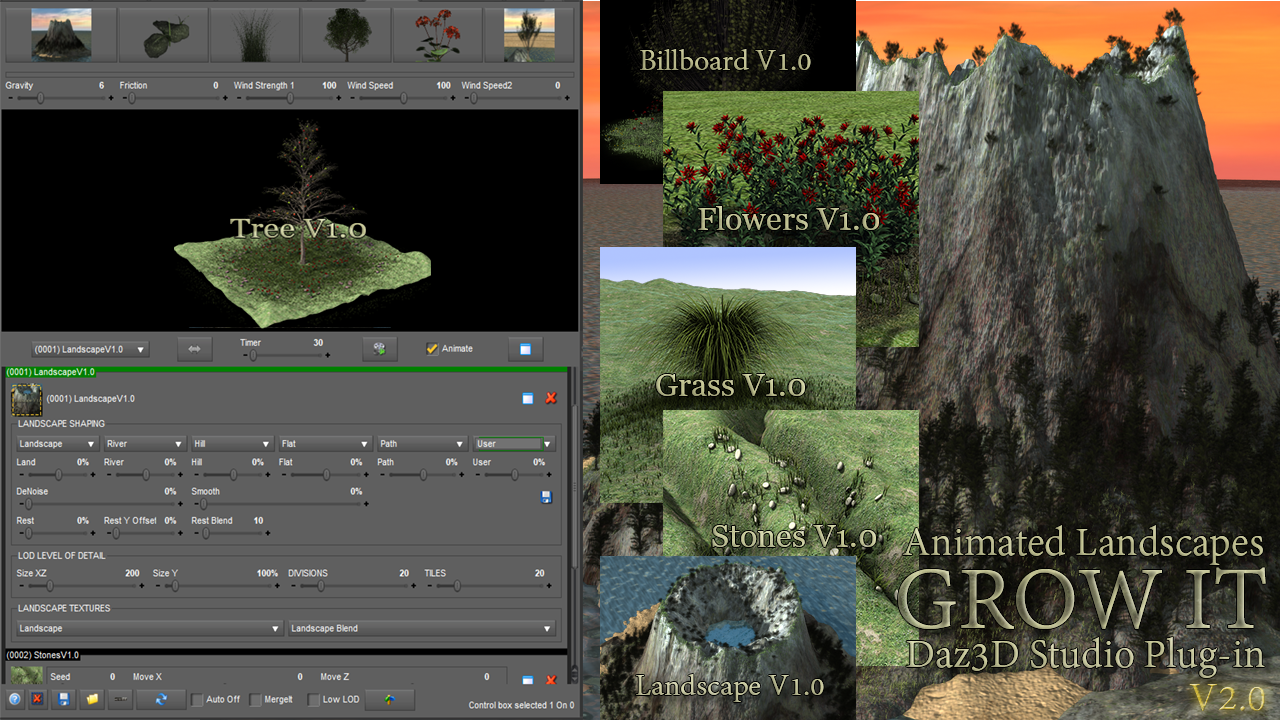This screenshot has height=720, width=1280.
Task: Open help with the blue question-mark icon
Action: click(15, 699)
